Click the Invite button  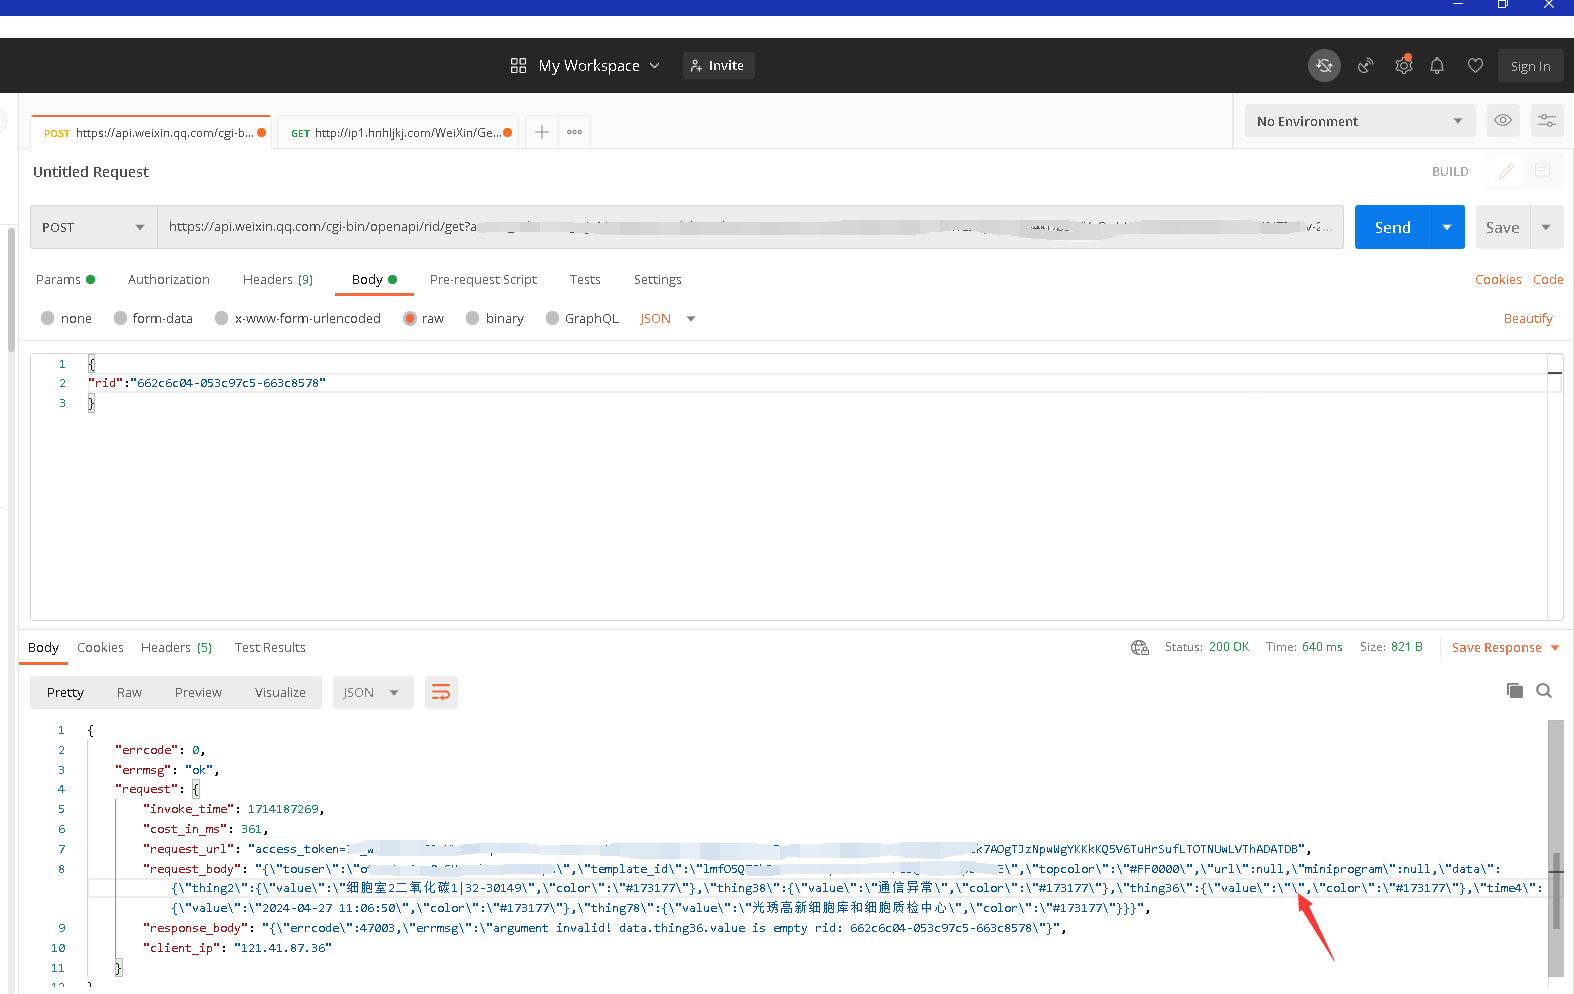tap(718, 66)
